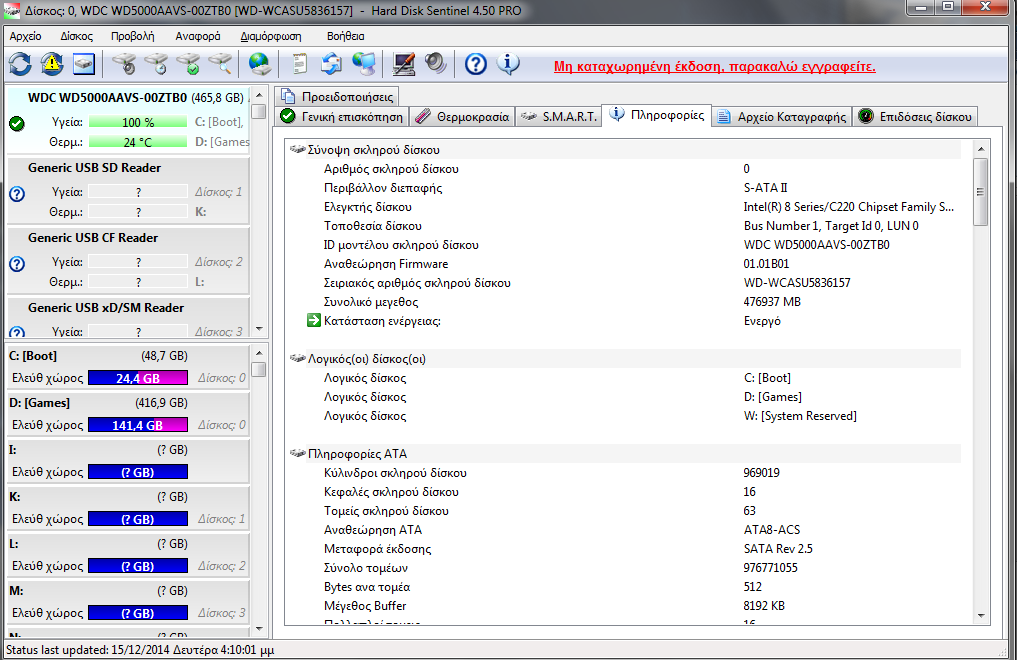Open the Δίσκος menu
1017x660 pixels.
click(77, 36)
